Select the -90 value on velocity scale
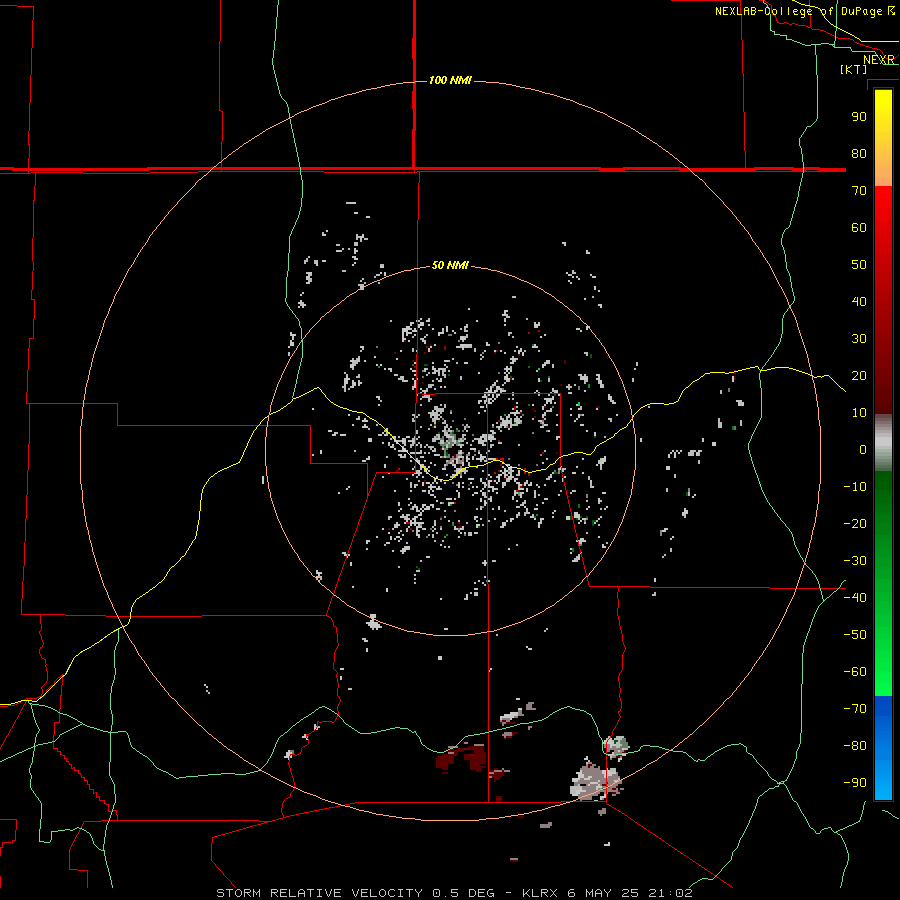The image size is (900, 900). [855, 782]
